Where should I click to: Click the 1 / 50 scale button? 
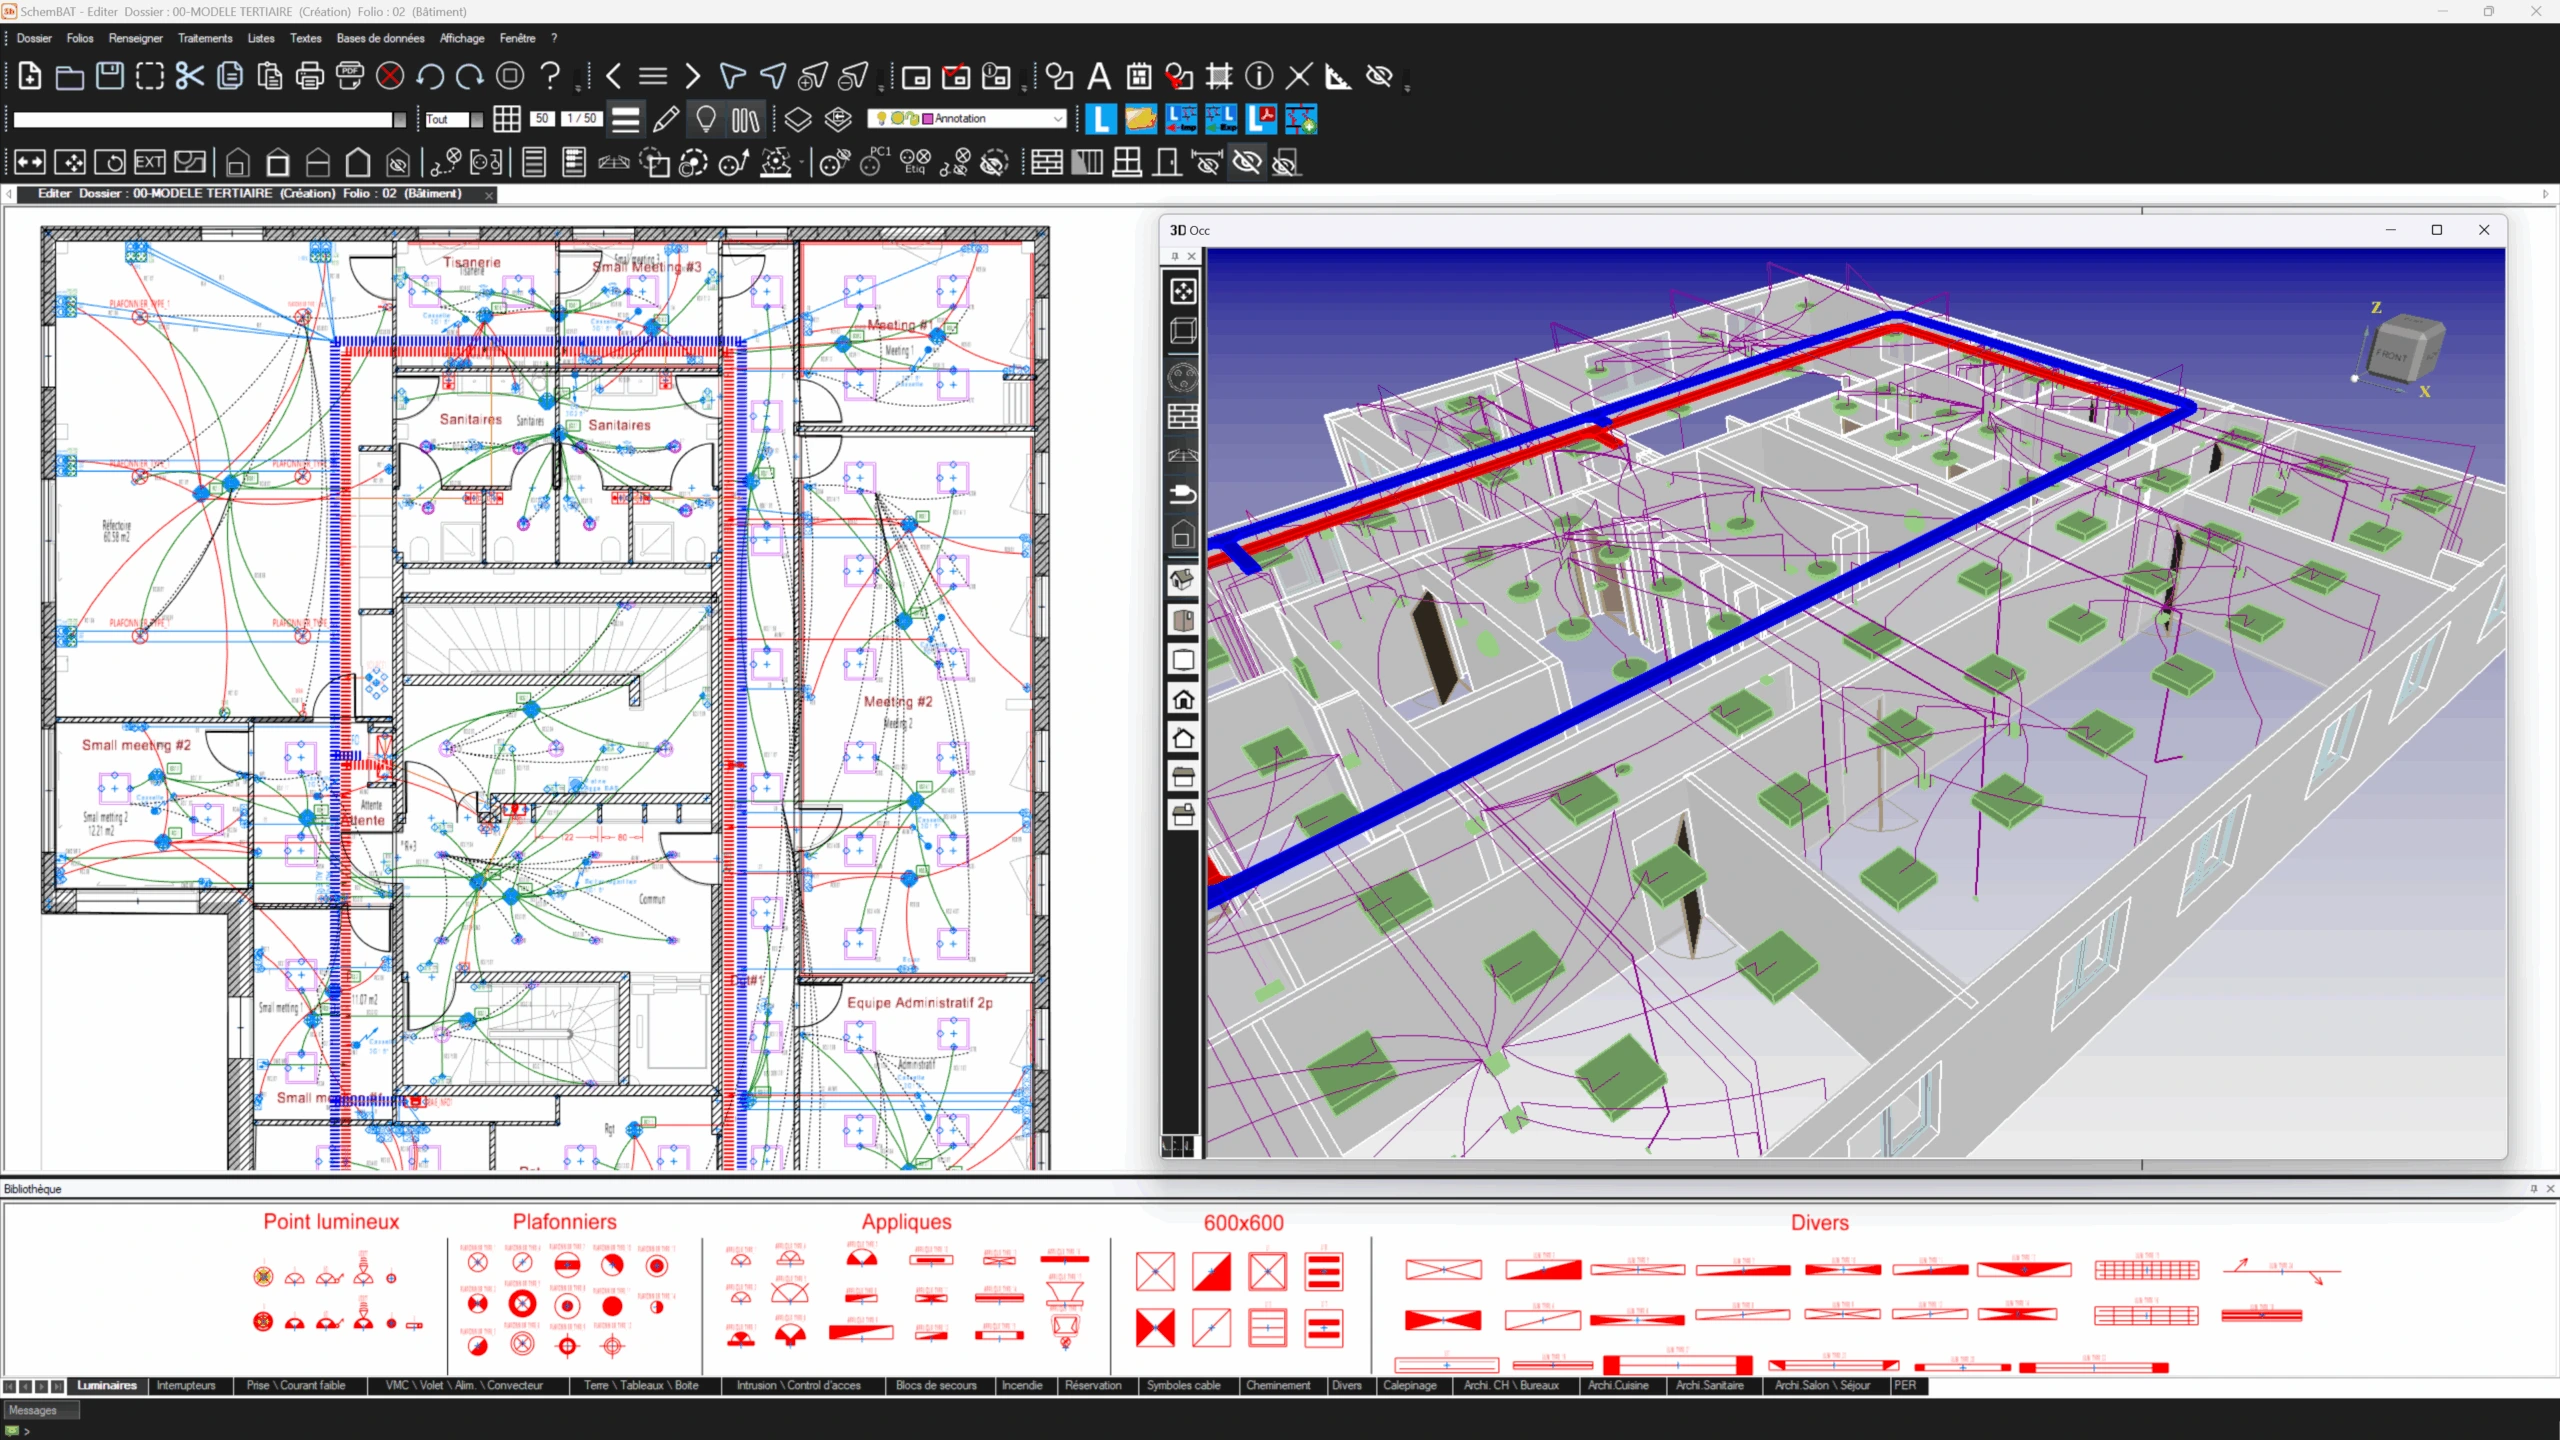click(x=581, y=118)
